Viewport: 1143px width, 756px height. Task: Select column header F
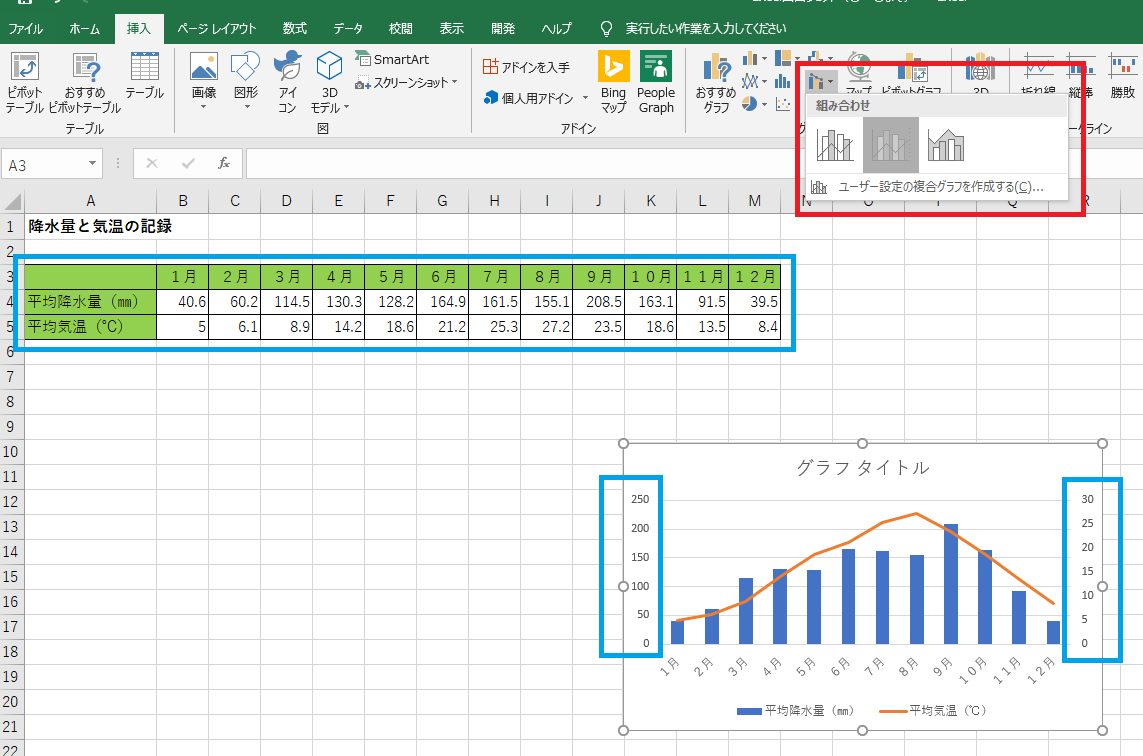tap(391, 200)
